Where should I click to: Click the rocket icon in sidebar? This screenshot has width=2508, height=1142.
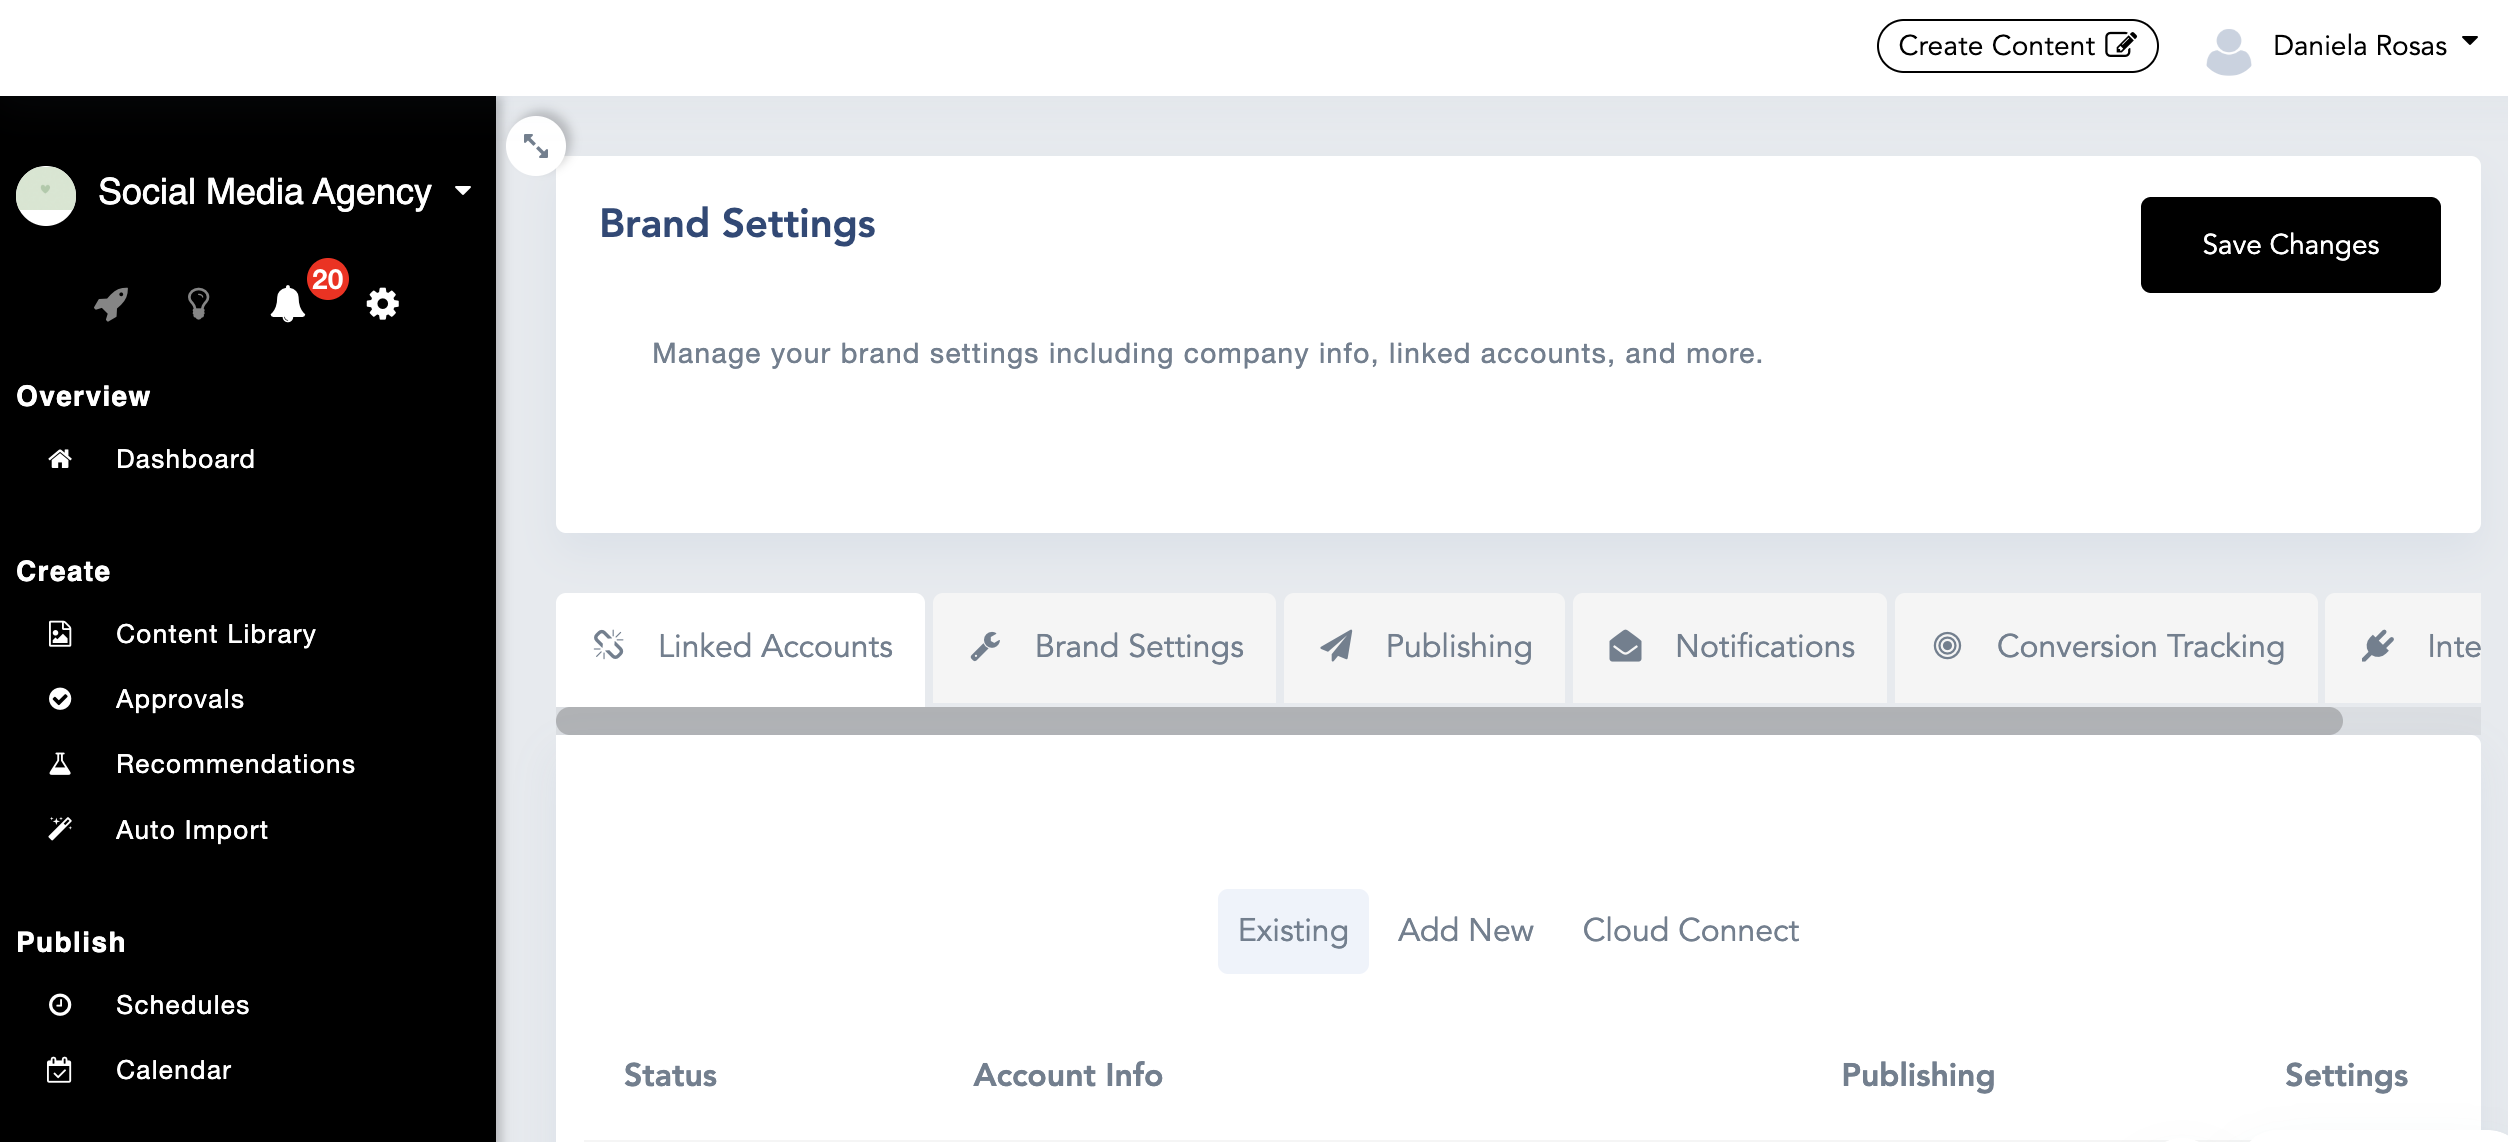[111, 303]
